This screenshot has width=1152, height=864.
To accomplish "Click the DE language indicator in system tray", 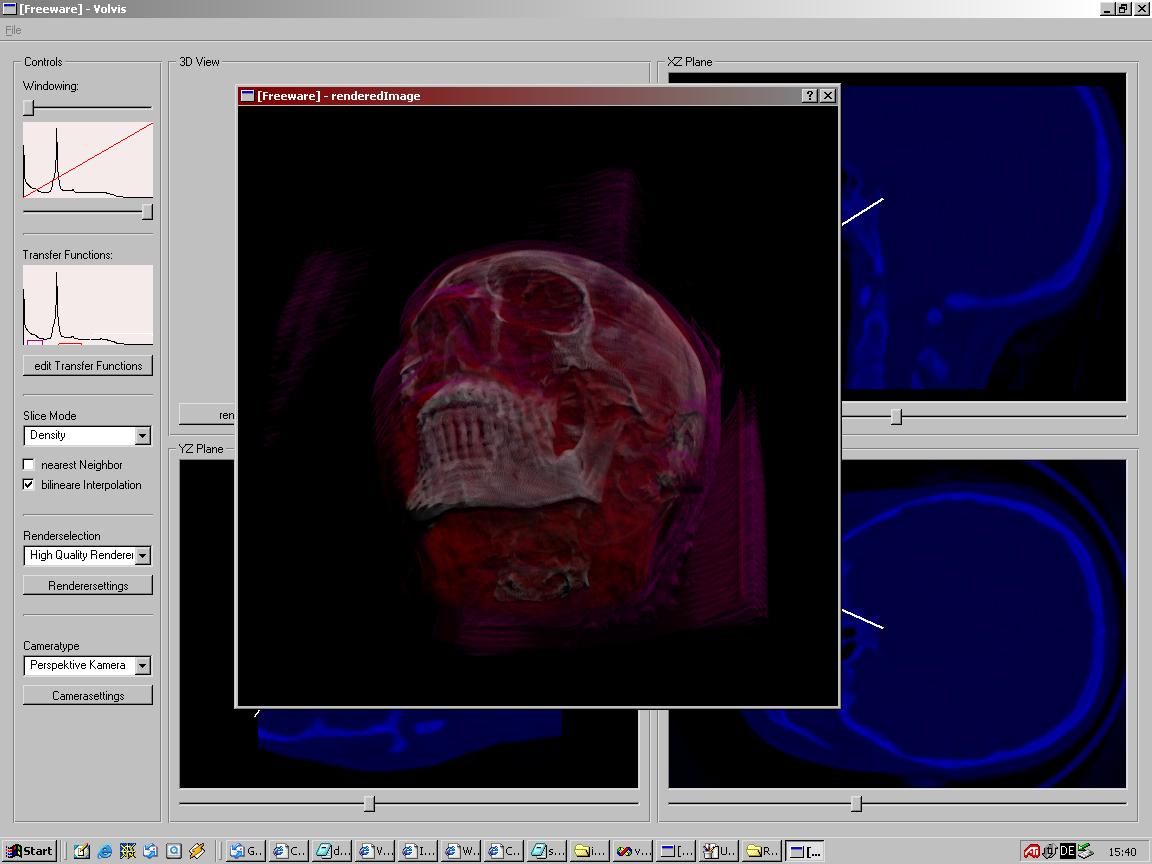I will (1067, 851).
